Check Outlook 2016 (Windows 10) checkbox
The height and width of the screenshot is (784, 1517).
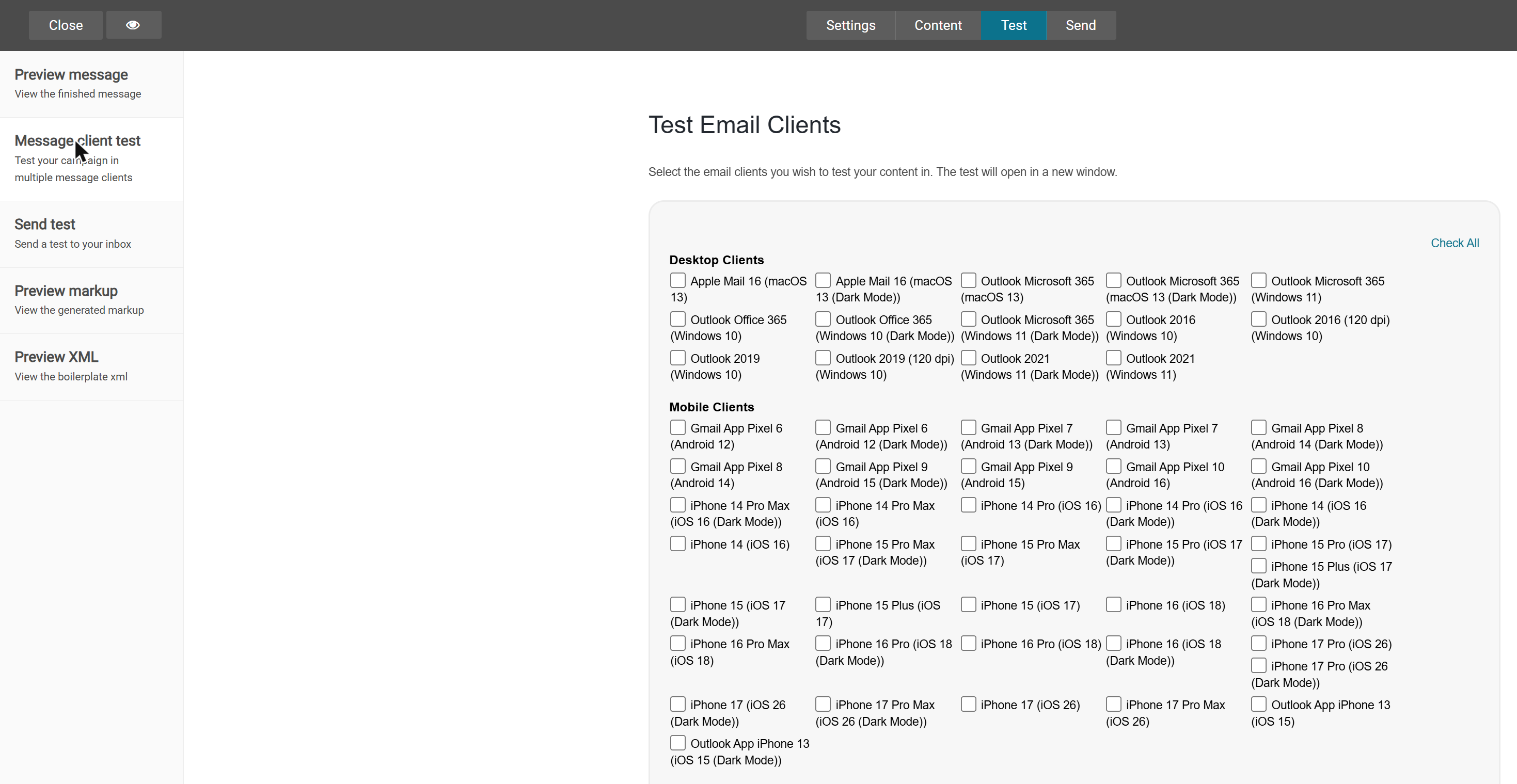coord(1114,319)
